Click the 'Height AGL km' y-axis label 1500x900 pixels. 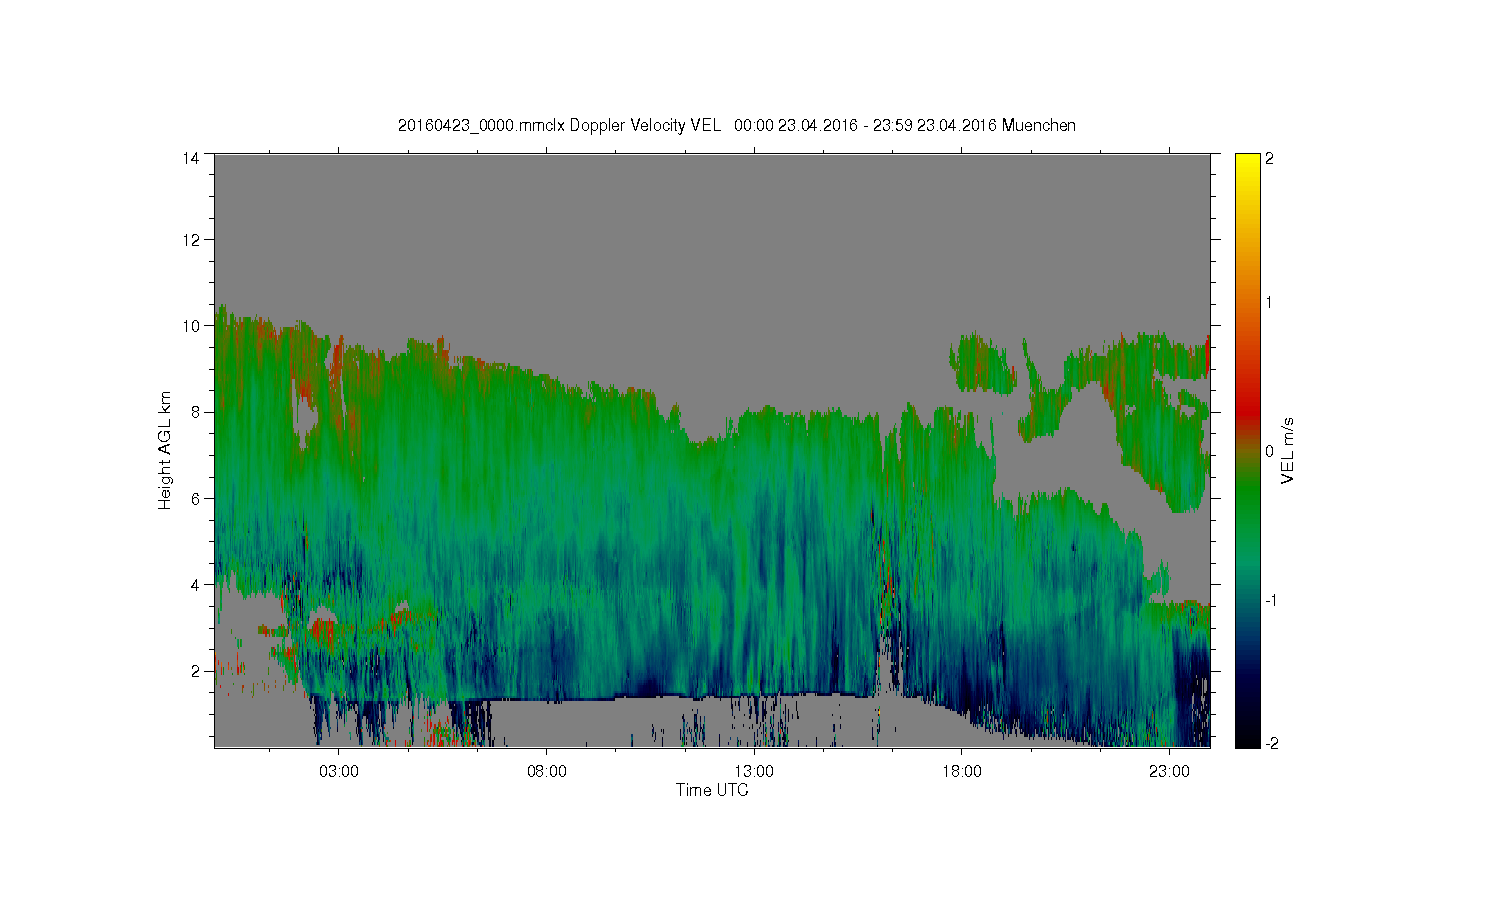[165, 450]
